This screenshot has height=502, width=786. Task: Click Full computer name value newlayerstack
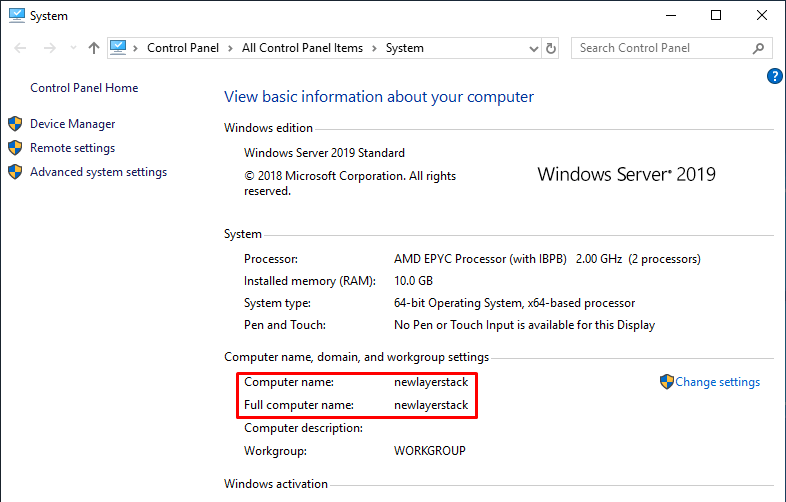point(431,405)
